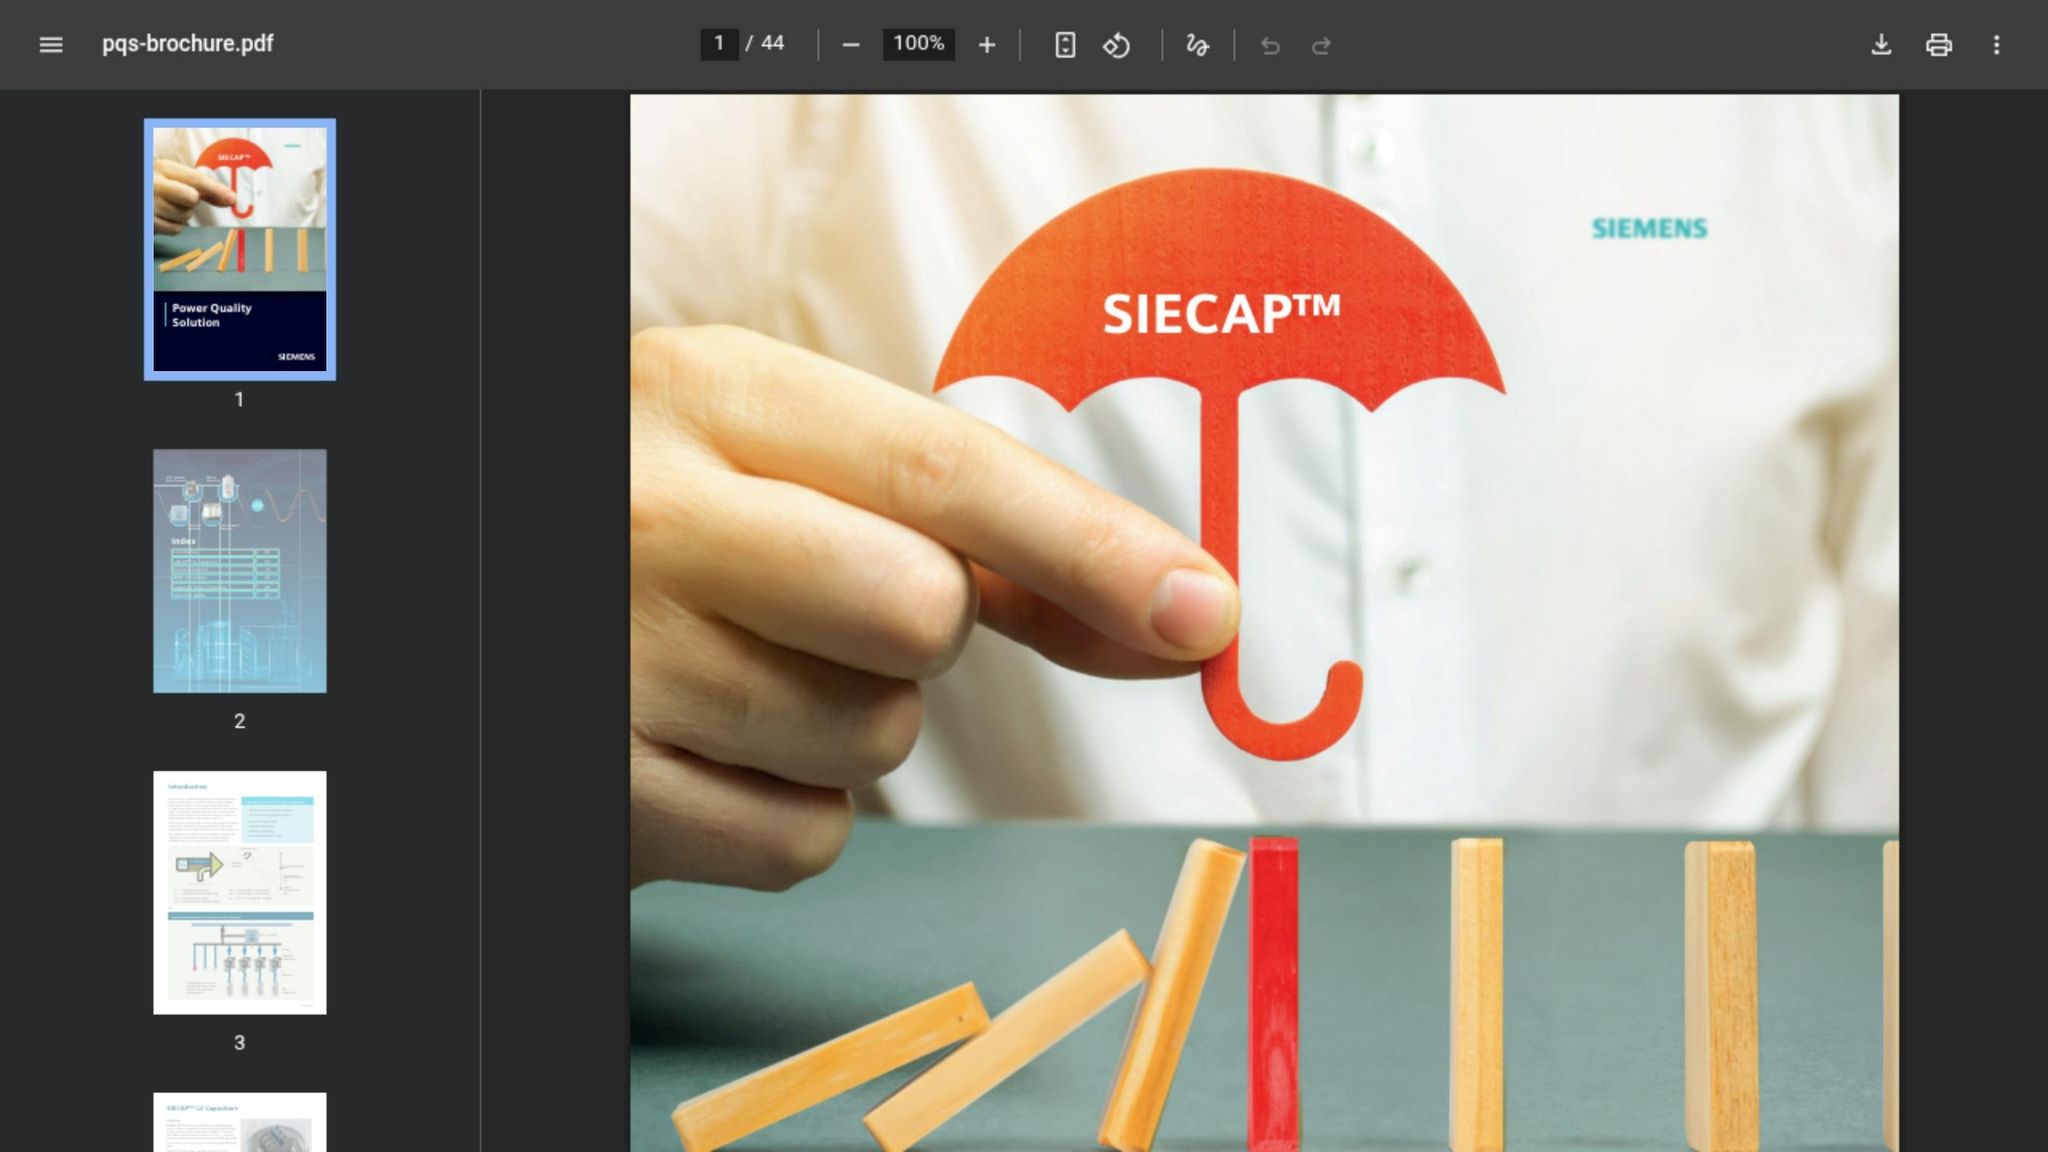This screenshot has height=1152, width=2048.
Task: Toggle fit to page icon
Action: click(x=1065, y=45)
